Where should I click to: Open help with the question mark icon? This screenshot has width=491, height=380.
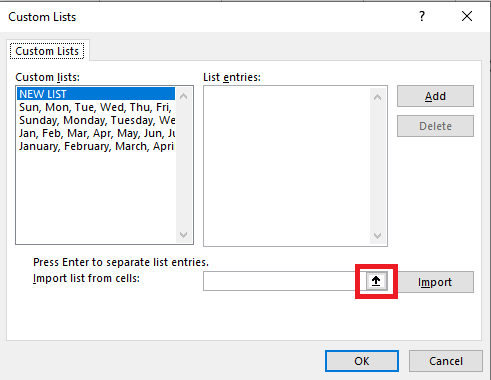point(422,16)
